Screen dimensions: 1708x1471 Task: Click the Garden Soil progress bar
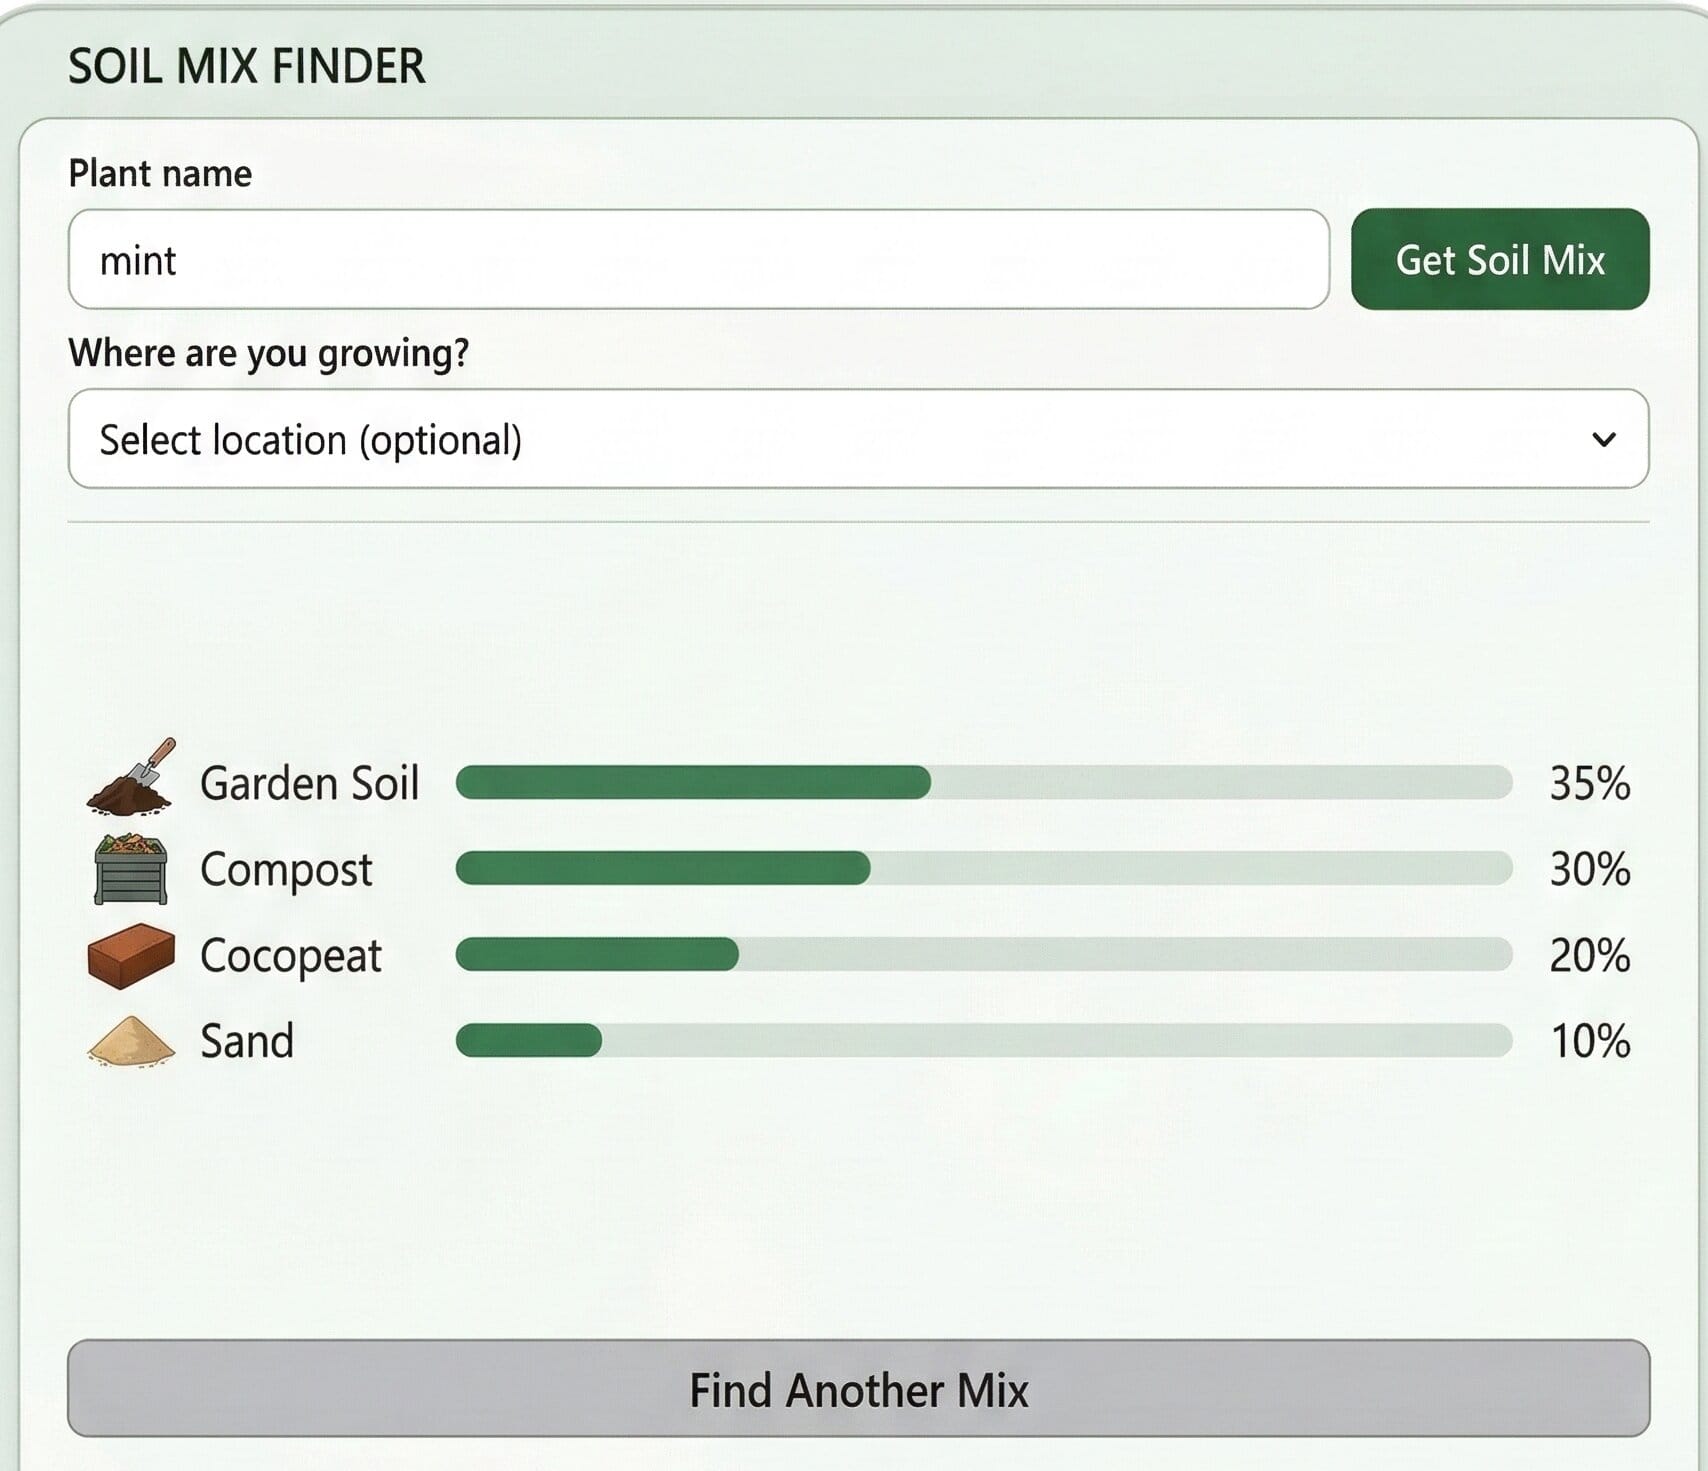(983, 782)
